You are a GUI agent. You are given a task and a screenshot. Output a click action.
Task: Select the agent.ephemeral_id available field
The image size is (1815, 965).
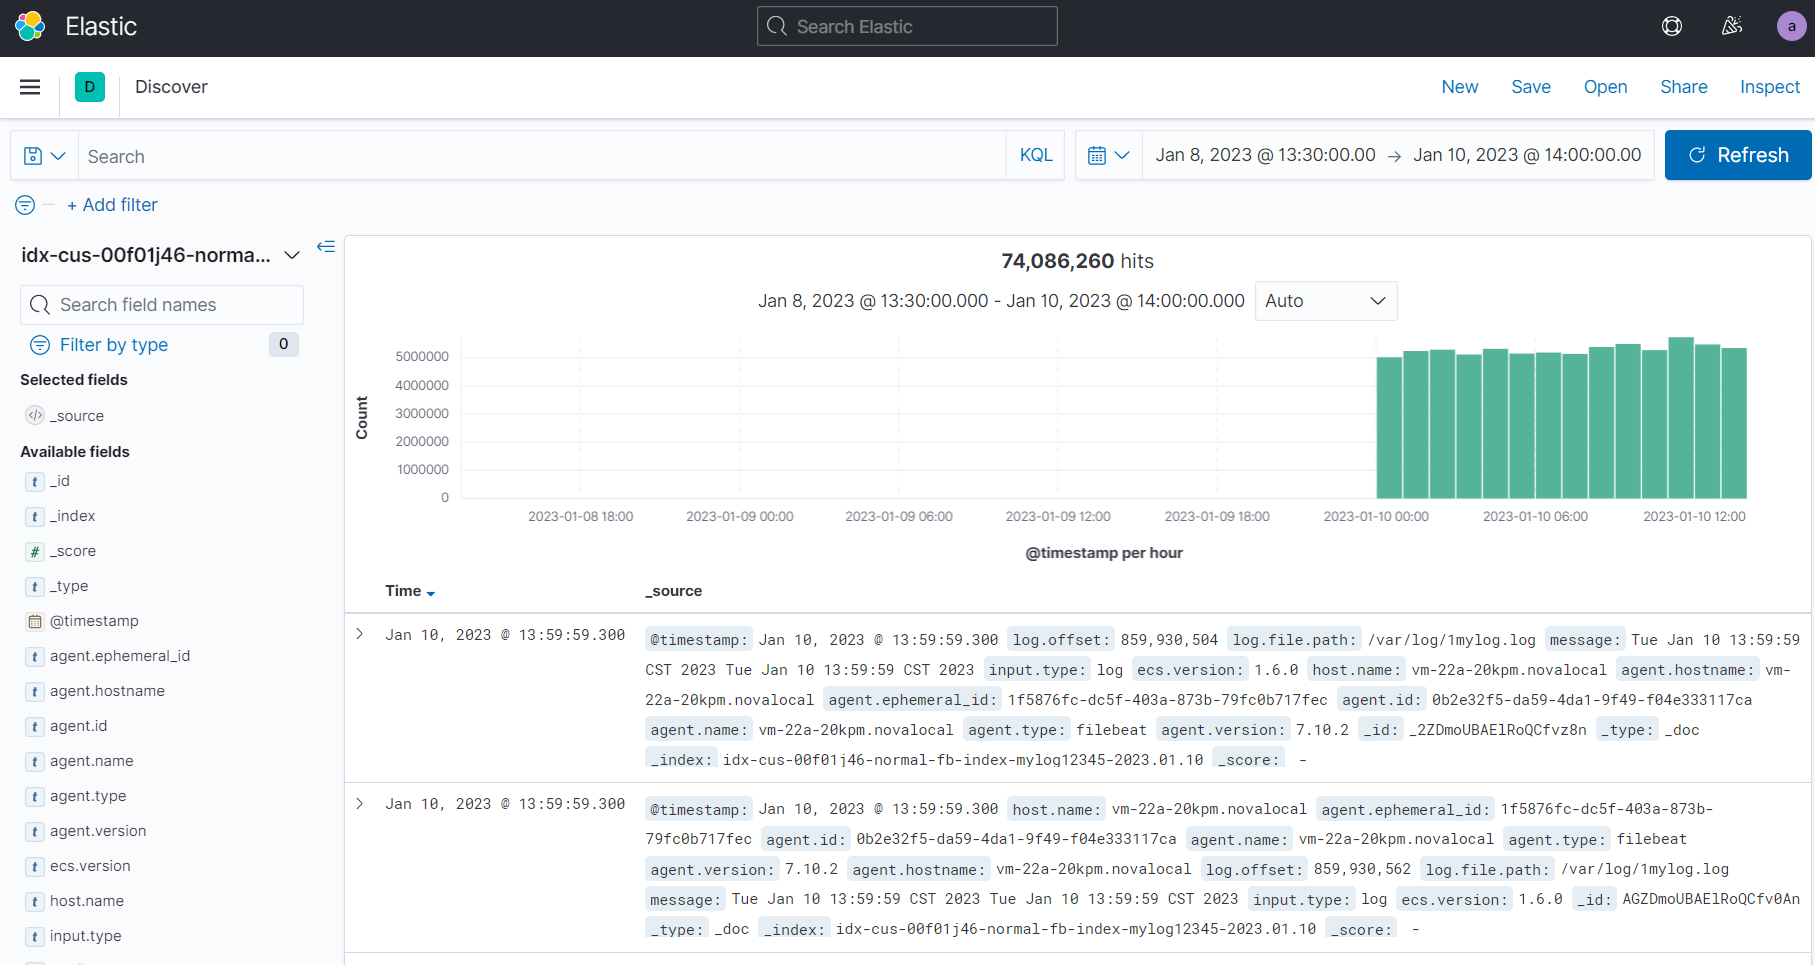(x=120, y=657)
